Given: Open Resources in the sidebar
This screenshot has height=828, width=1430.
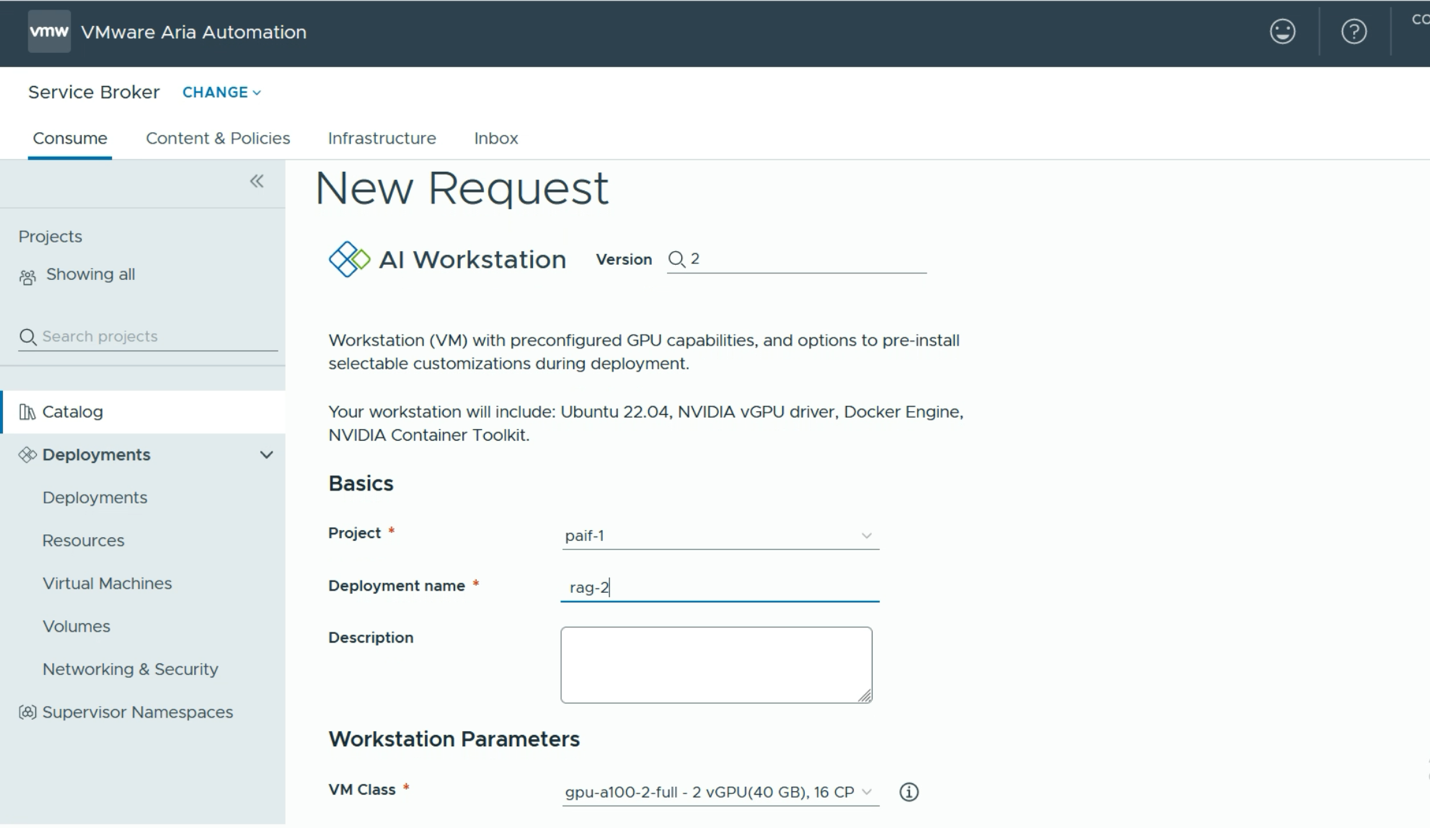Looking at the screenshot, I should [x=83, y=541].
